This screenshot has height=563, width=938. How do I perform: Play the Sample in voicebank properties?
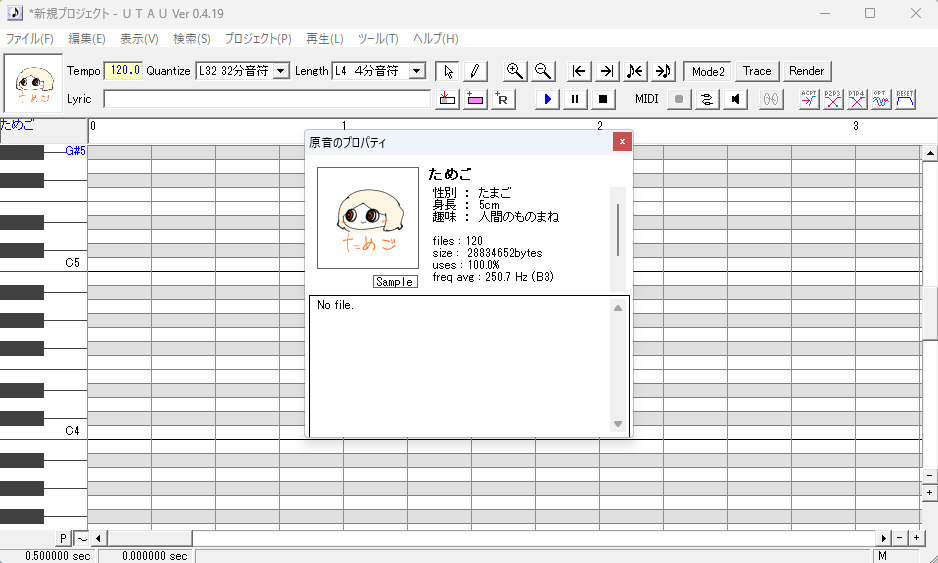tap(395, 282)
